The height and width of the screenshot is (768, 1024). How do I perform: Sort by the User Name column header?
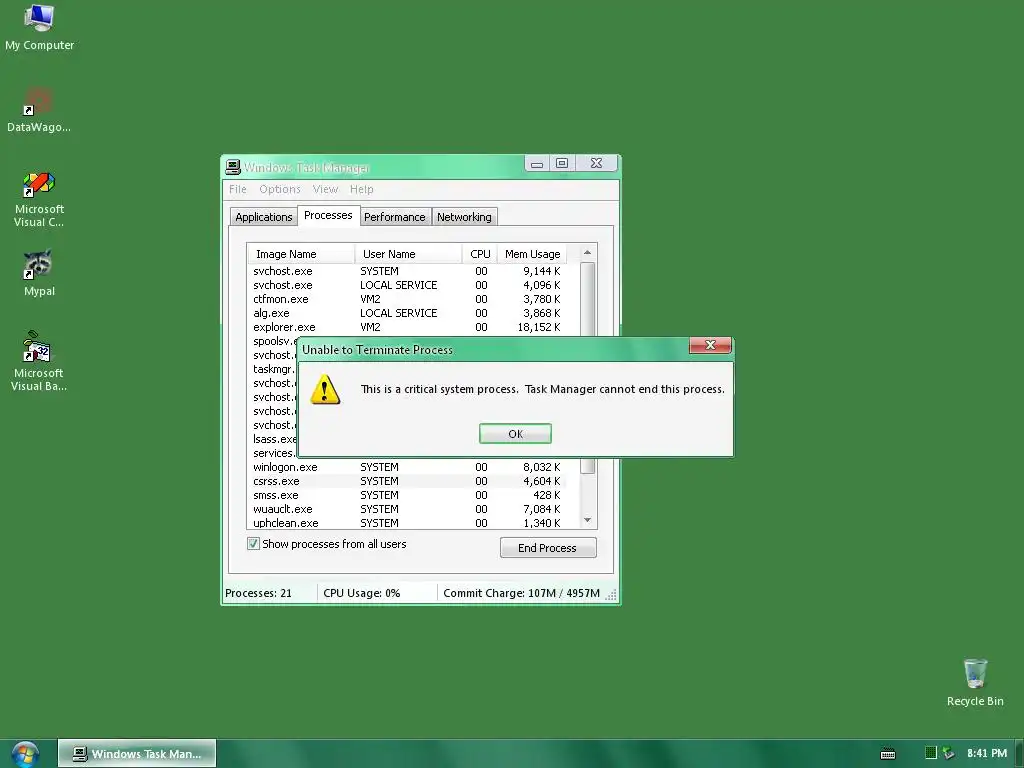point(408,254)
